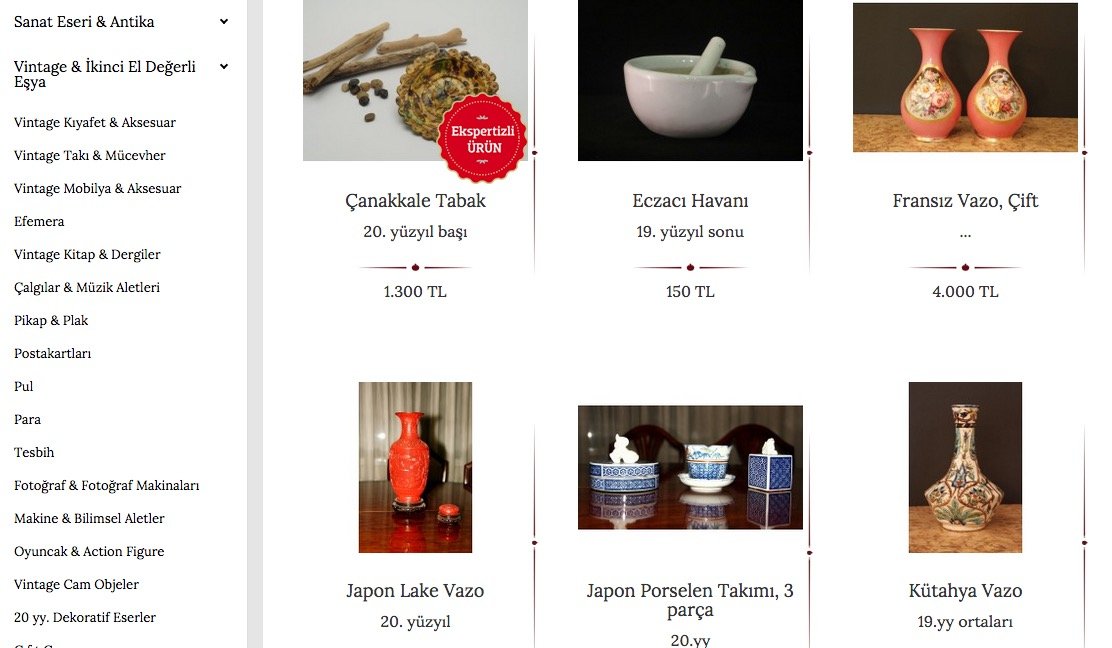Go to Vintage Takı & Mücevher
This screenshot has width=1112, height=648.
click(x=89, y=155)
